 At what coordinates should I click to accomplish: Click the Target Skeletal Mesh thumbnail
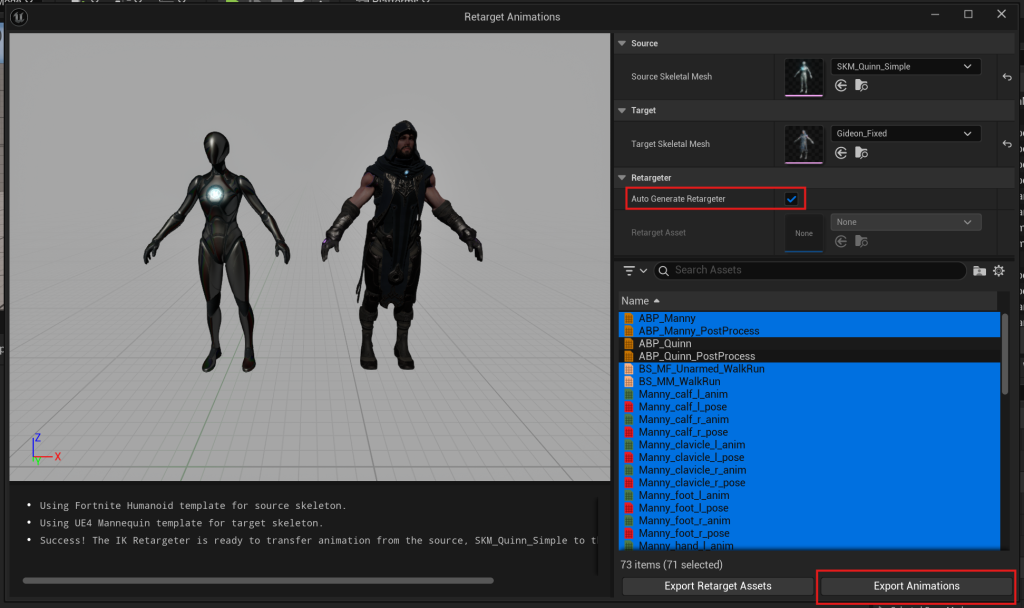[x=803, y=144]
